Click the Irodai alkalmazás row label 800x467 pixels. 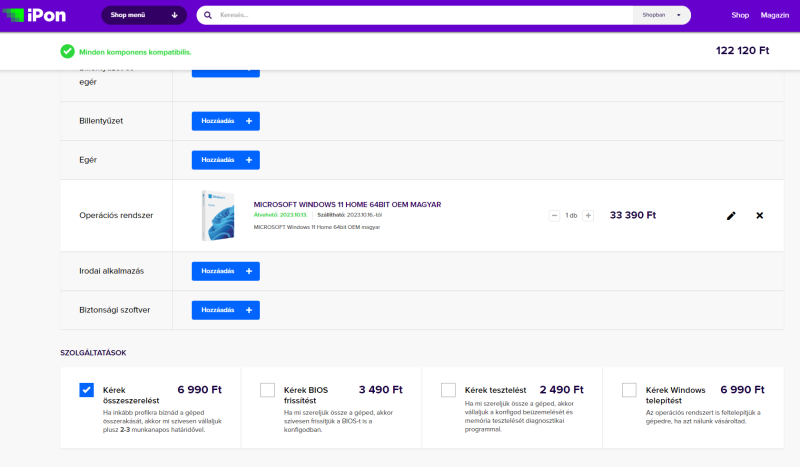pyautogui.click(x=112, y=271)
